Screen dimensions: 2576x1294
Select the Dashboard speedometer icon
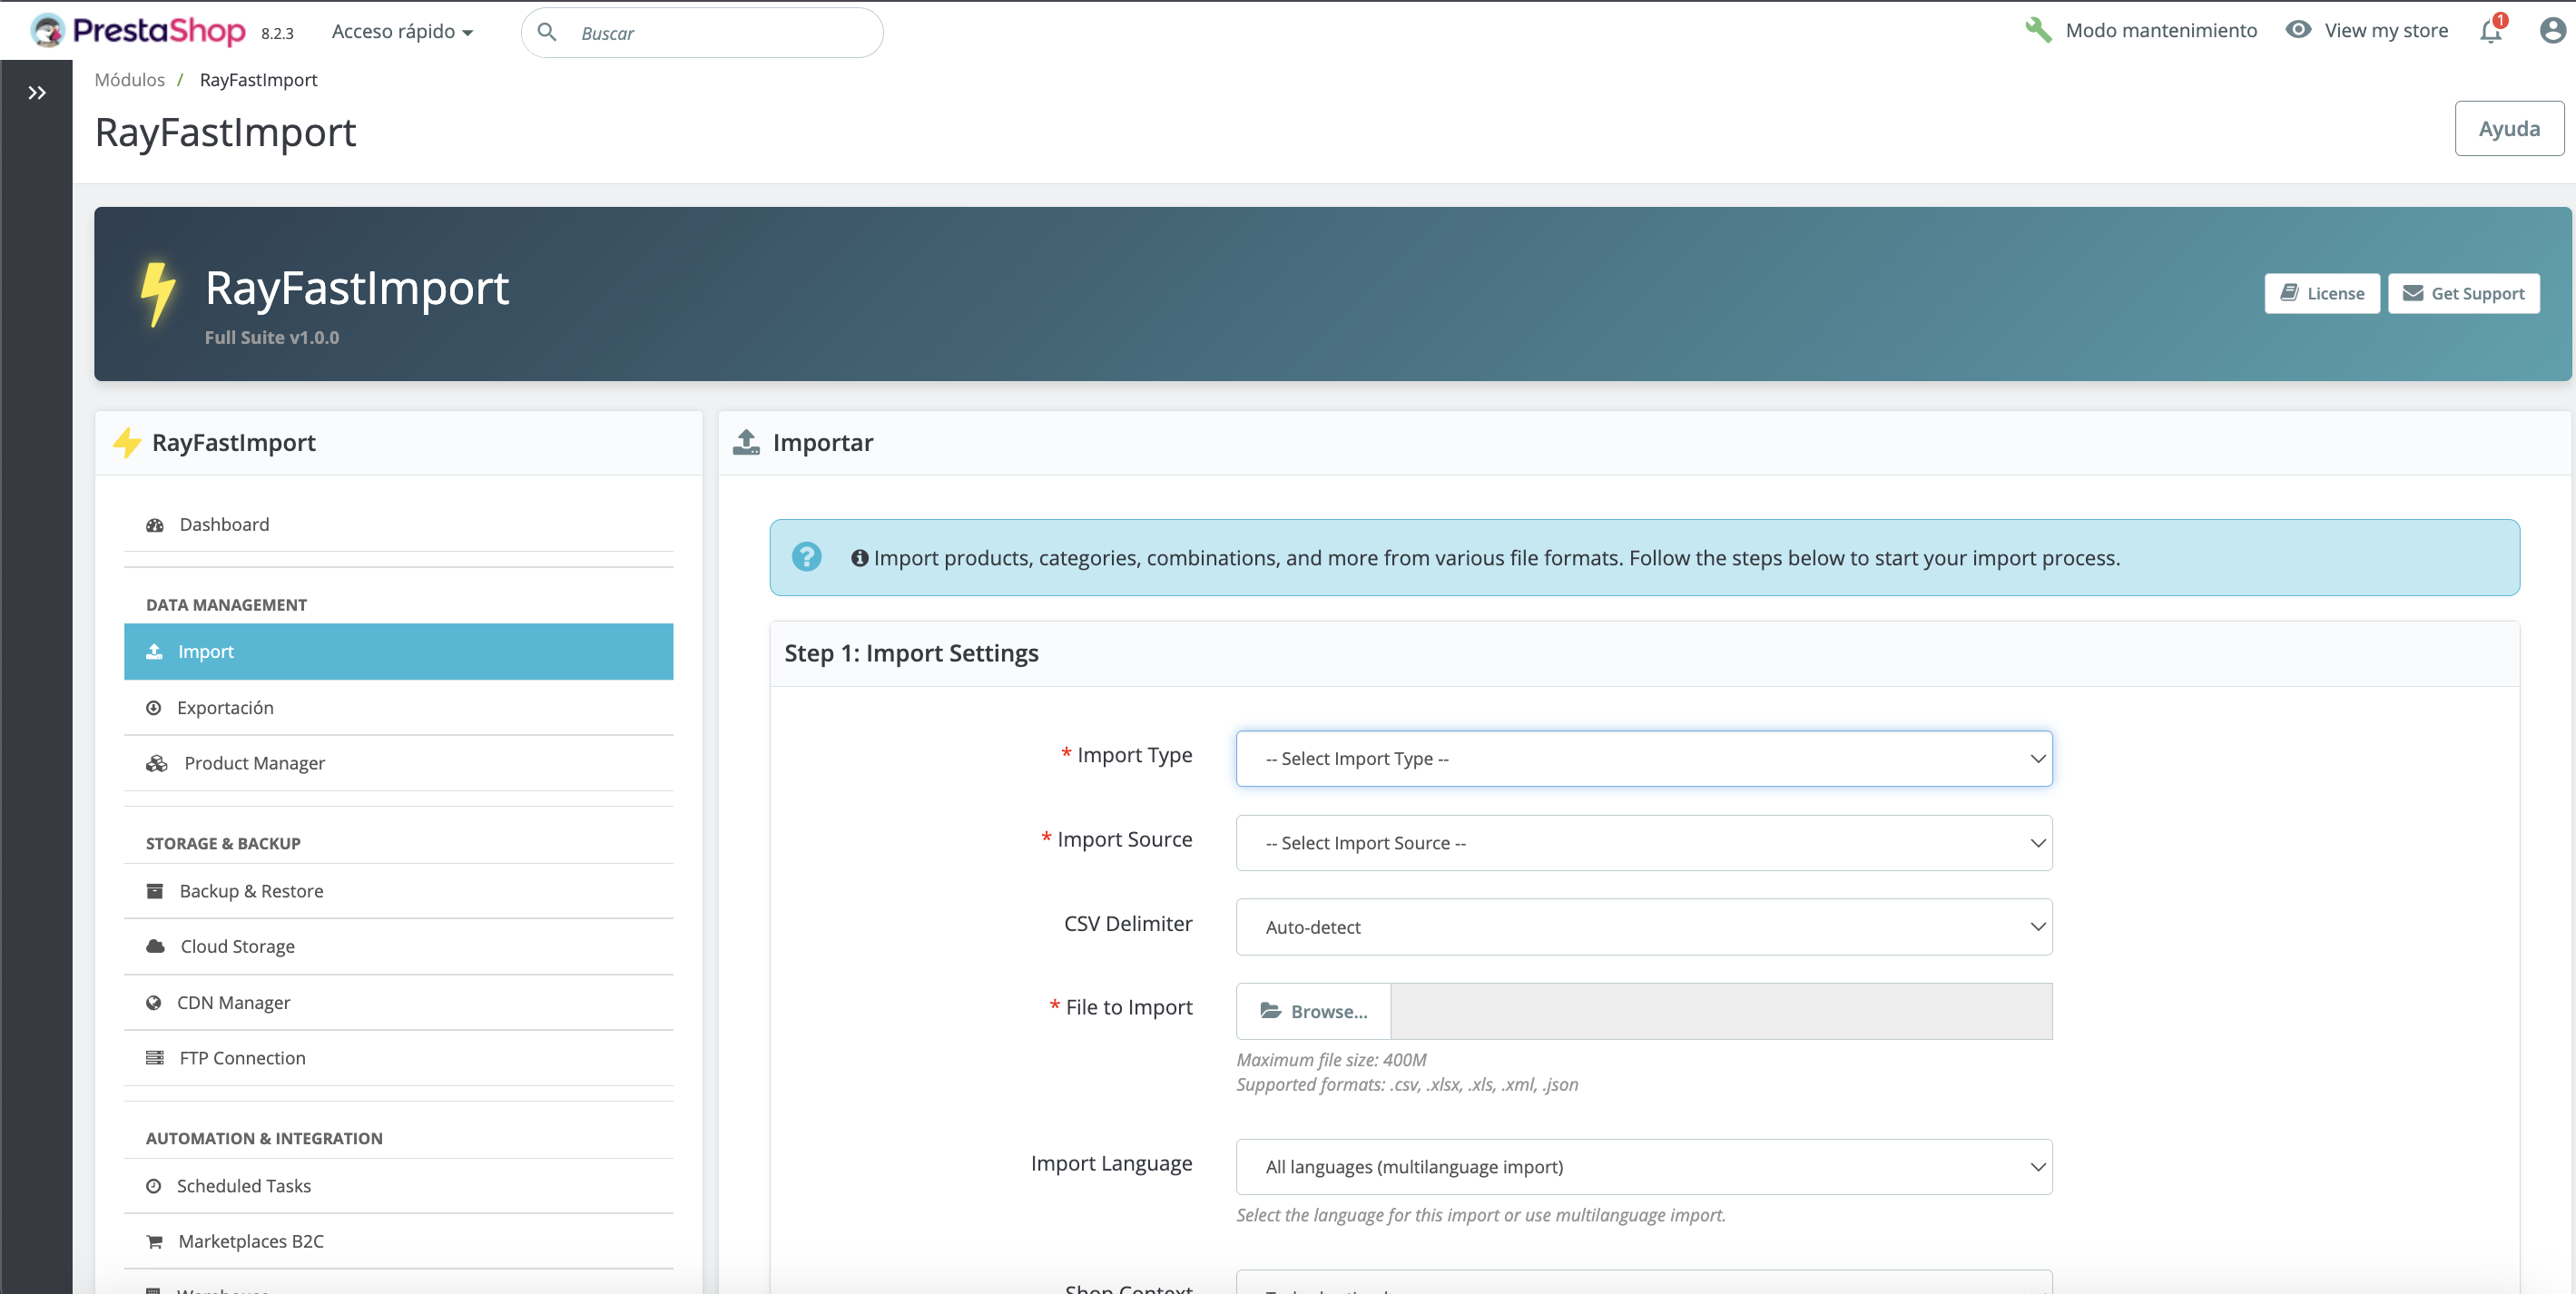[x=155, y=524]
